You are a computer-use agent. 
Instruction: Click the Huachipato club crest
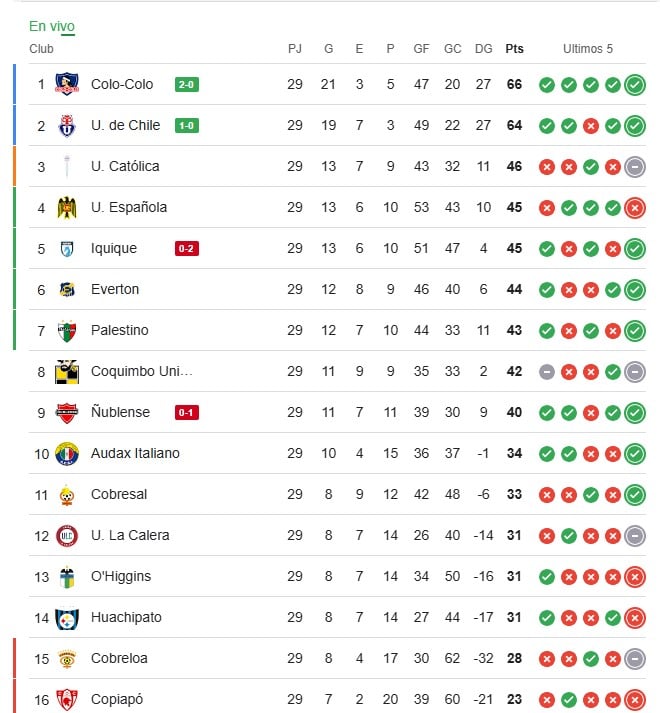[x=67, y=618]
